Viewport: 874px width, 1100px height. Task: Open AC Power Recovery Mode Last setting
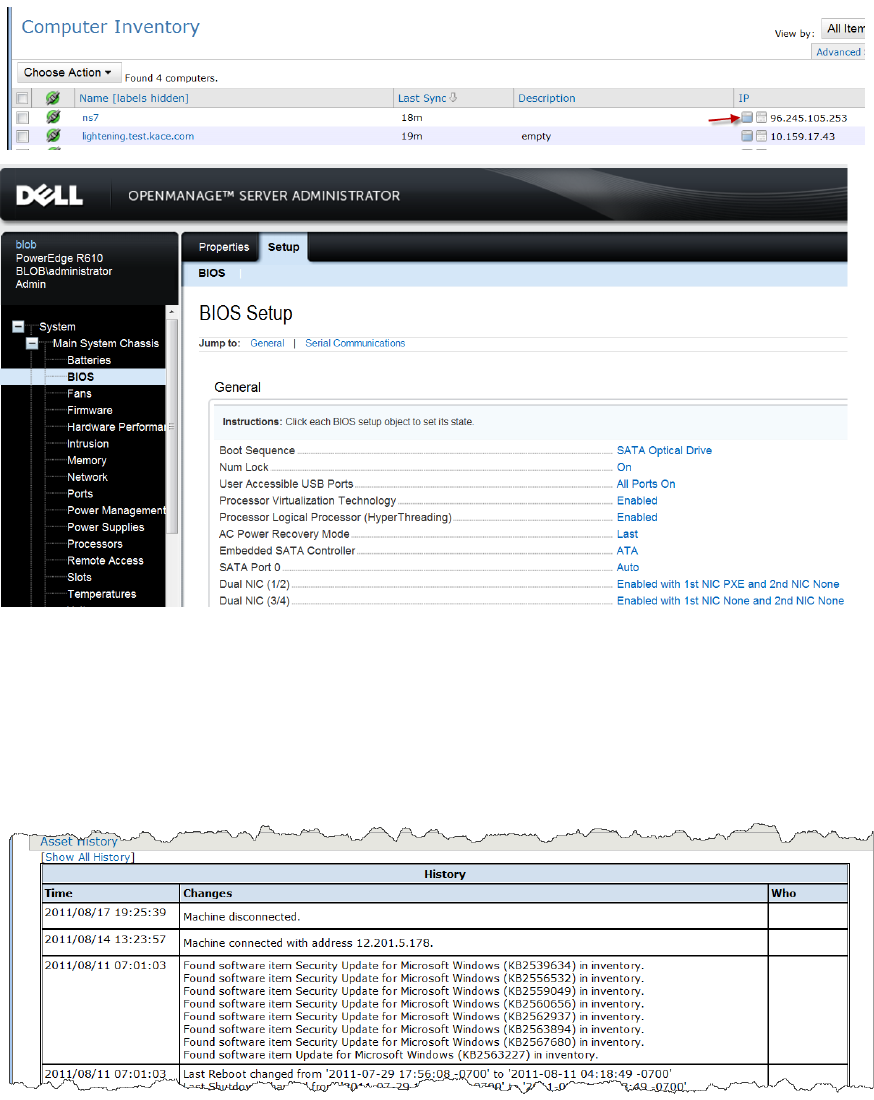tap(627, 535)
